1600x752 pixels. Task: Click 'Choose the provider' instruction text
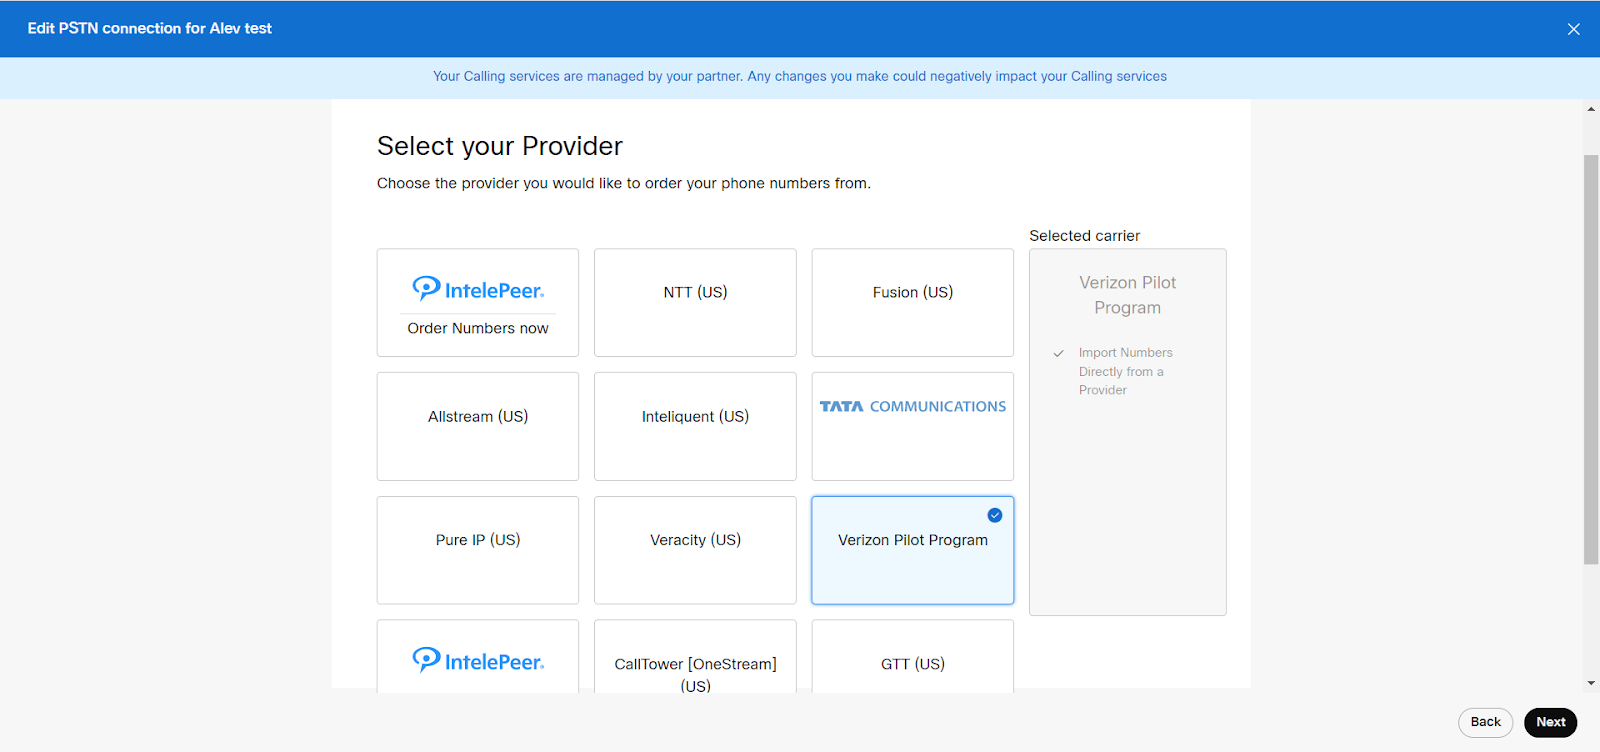click(624, 183)
